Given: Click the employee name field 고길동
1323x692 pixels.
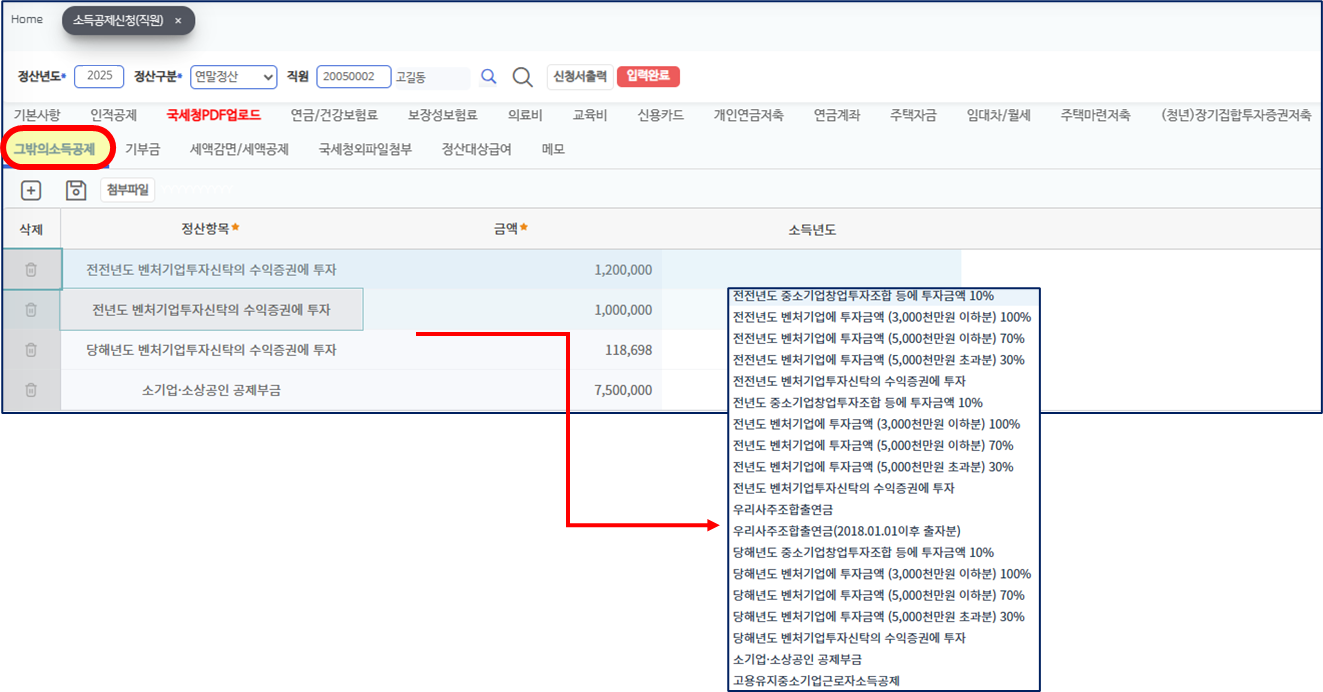Looking at the screenshot, I should (431, 77).
